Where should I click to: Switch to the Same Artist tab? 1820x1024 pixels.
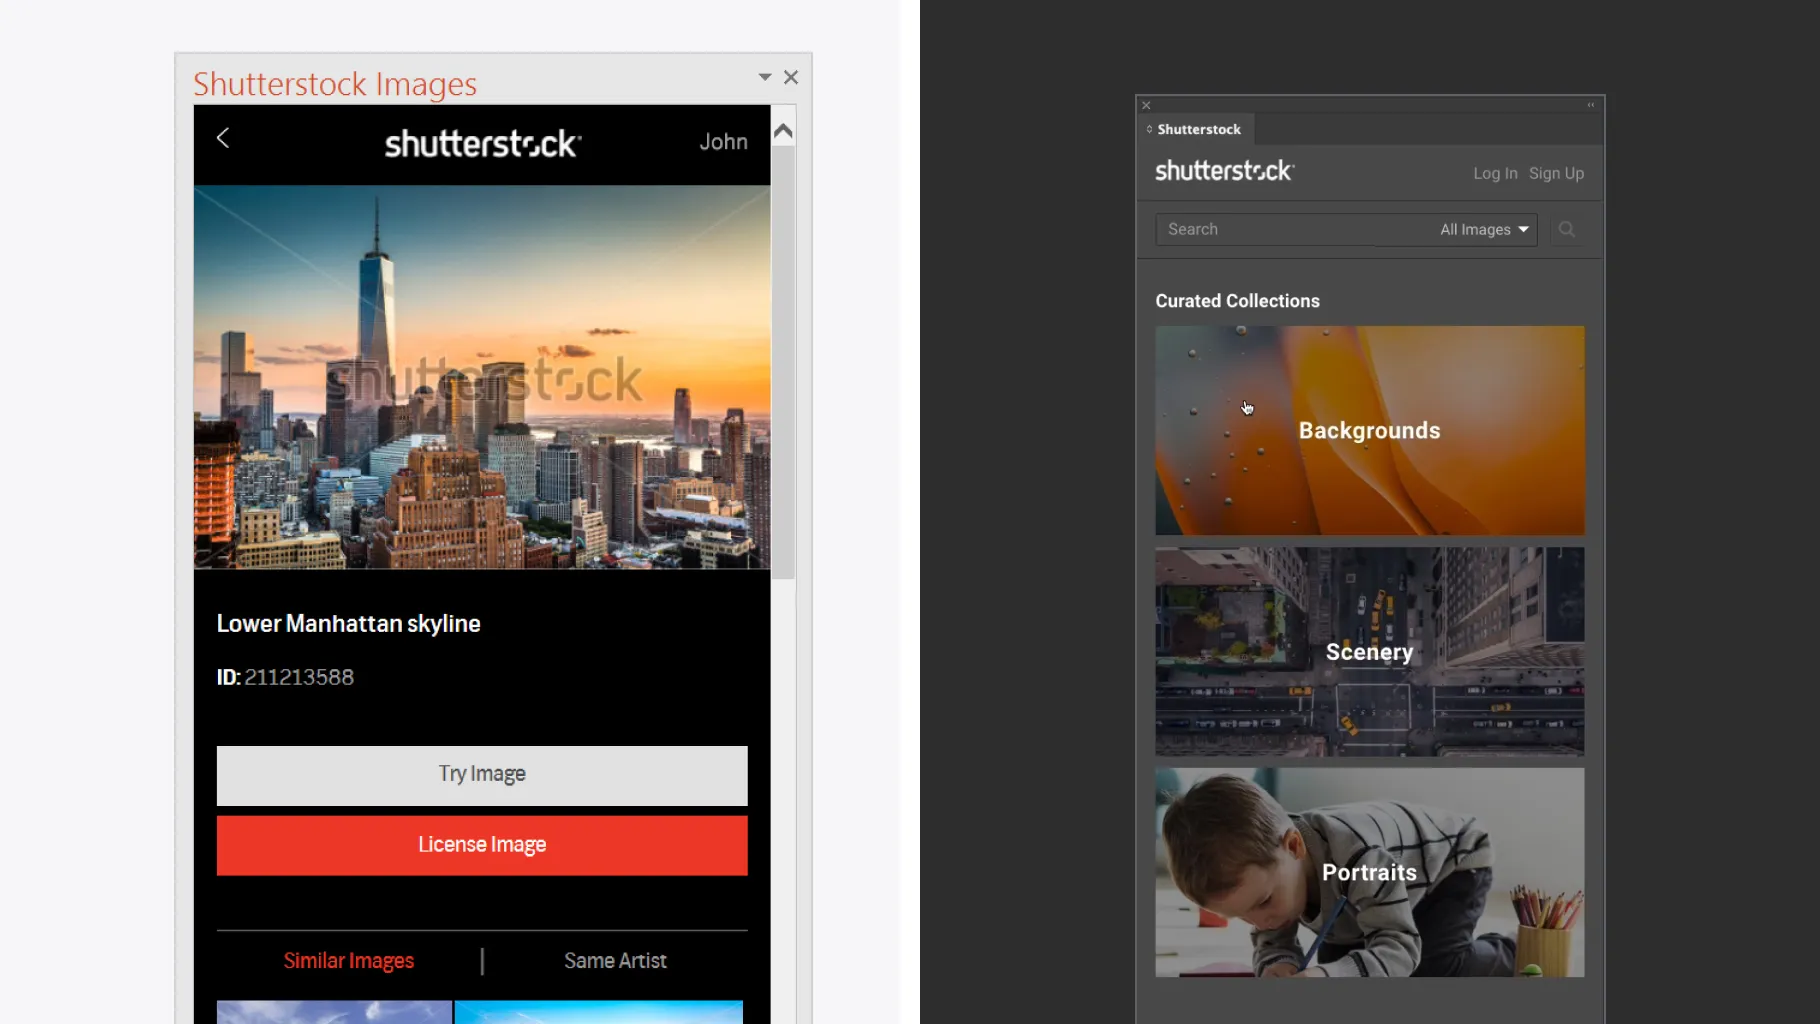point(615,961)
